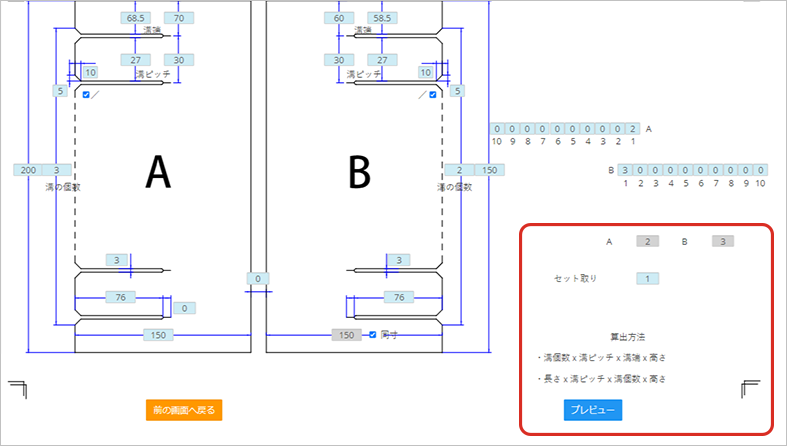Edit panel A's 27 groove pitch field
Viewport: 787px width, 446px height.
click(136, 60)
